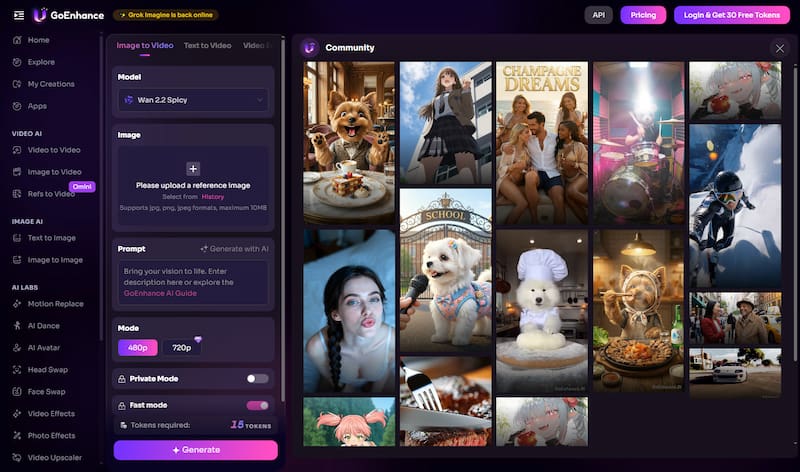Click the Video Upscaler icon
This screenshot has width=800, height=472.
tap(17, 457)
